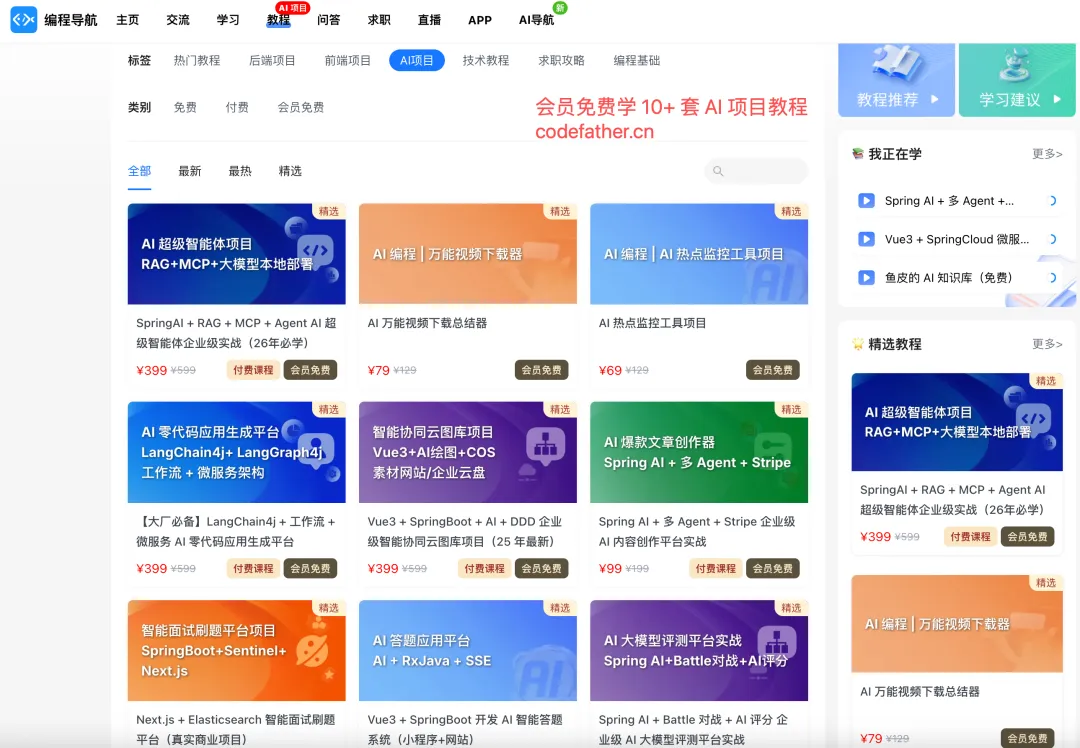
Task: Click 会员免费 button on AI 万能视频下载总结器
Action: coord(541,370)
